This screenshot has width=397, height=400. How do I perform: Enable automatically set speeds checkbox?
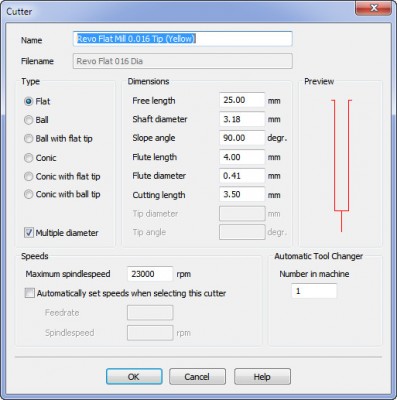click(x=30, y=293)
